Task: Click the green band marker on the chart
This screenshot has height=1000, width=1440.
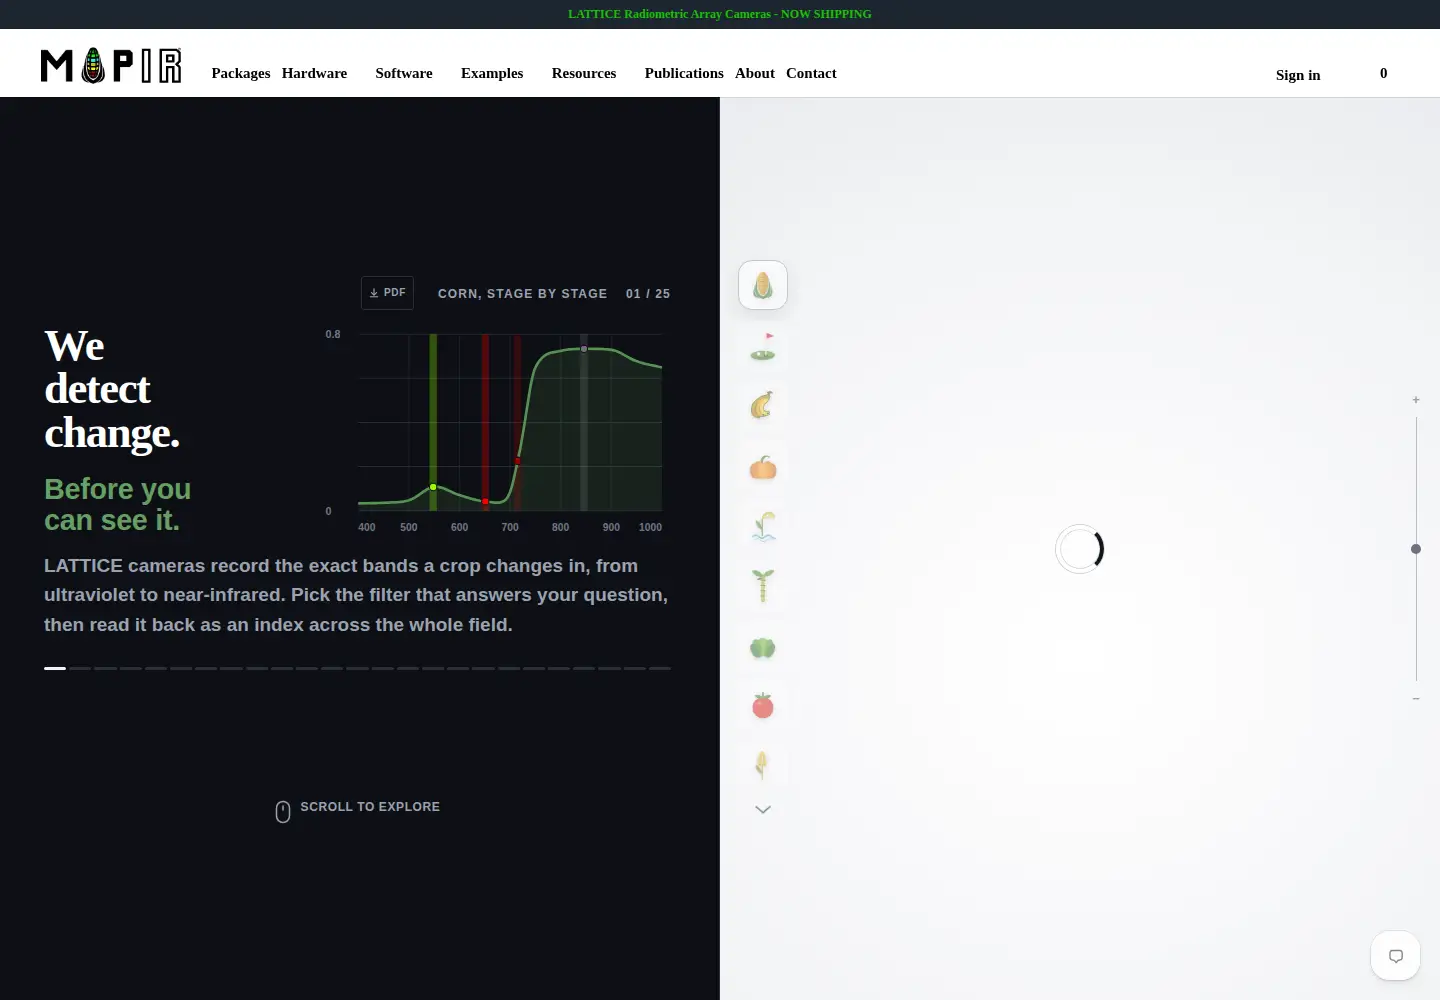Action: (433, 487)
